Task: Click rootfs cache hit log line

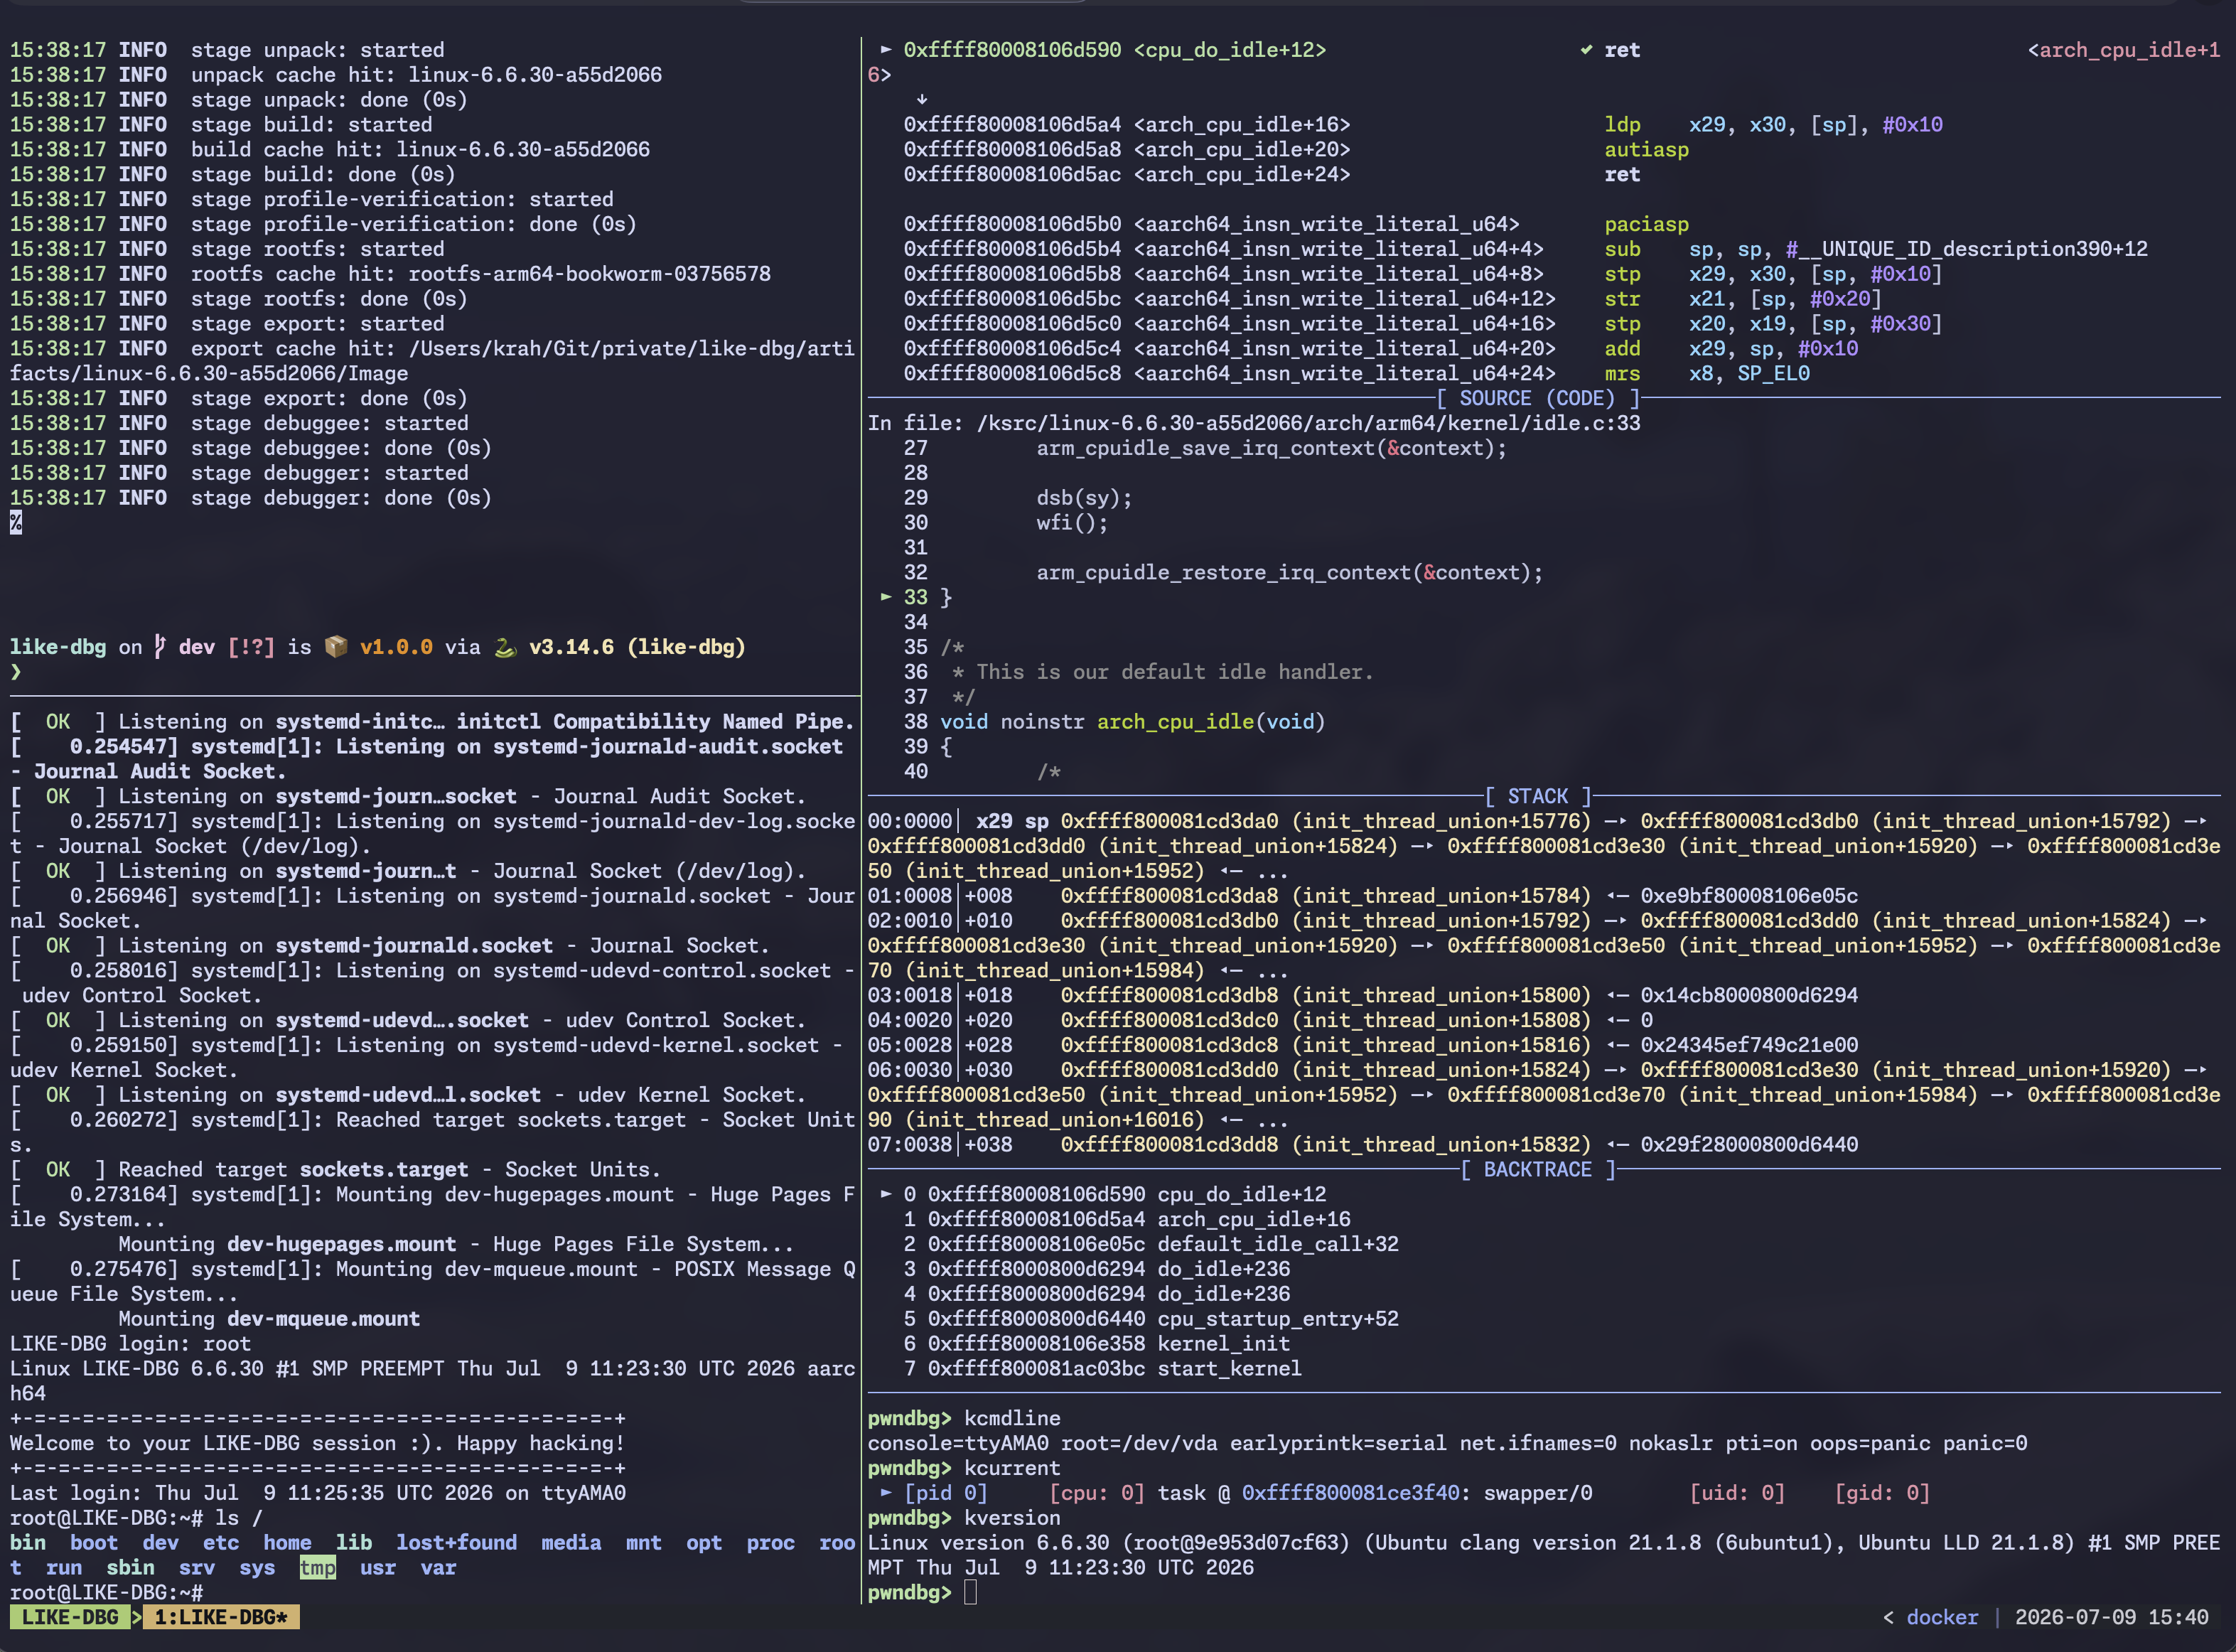Action: pos(390,274)
